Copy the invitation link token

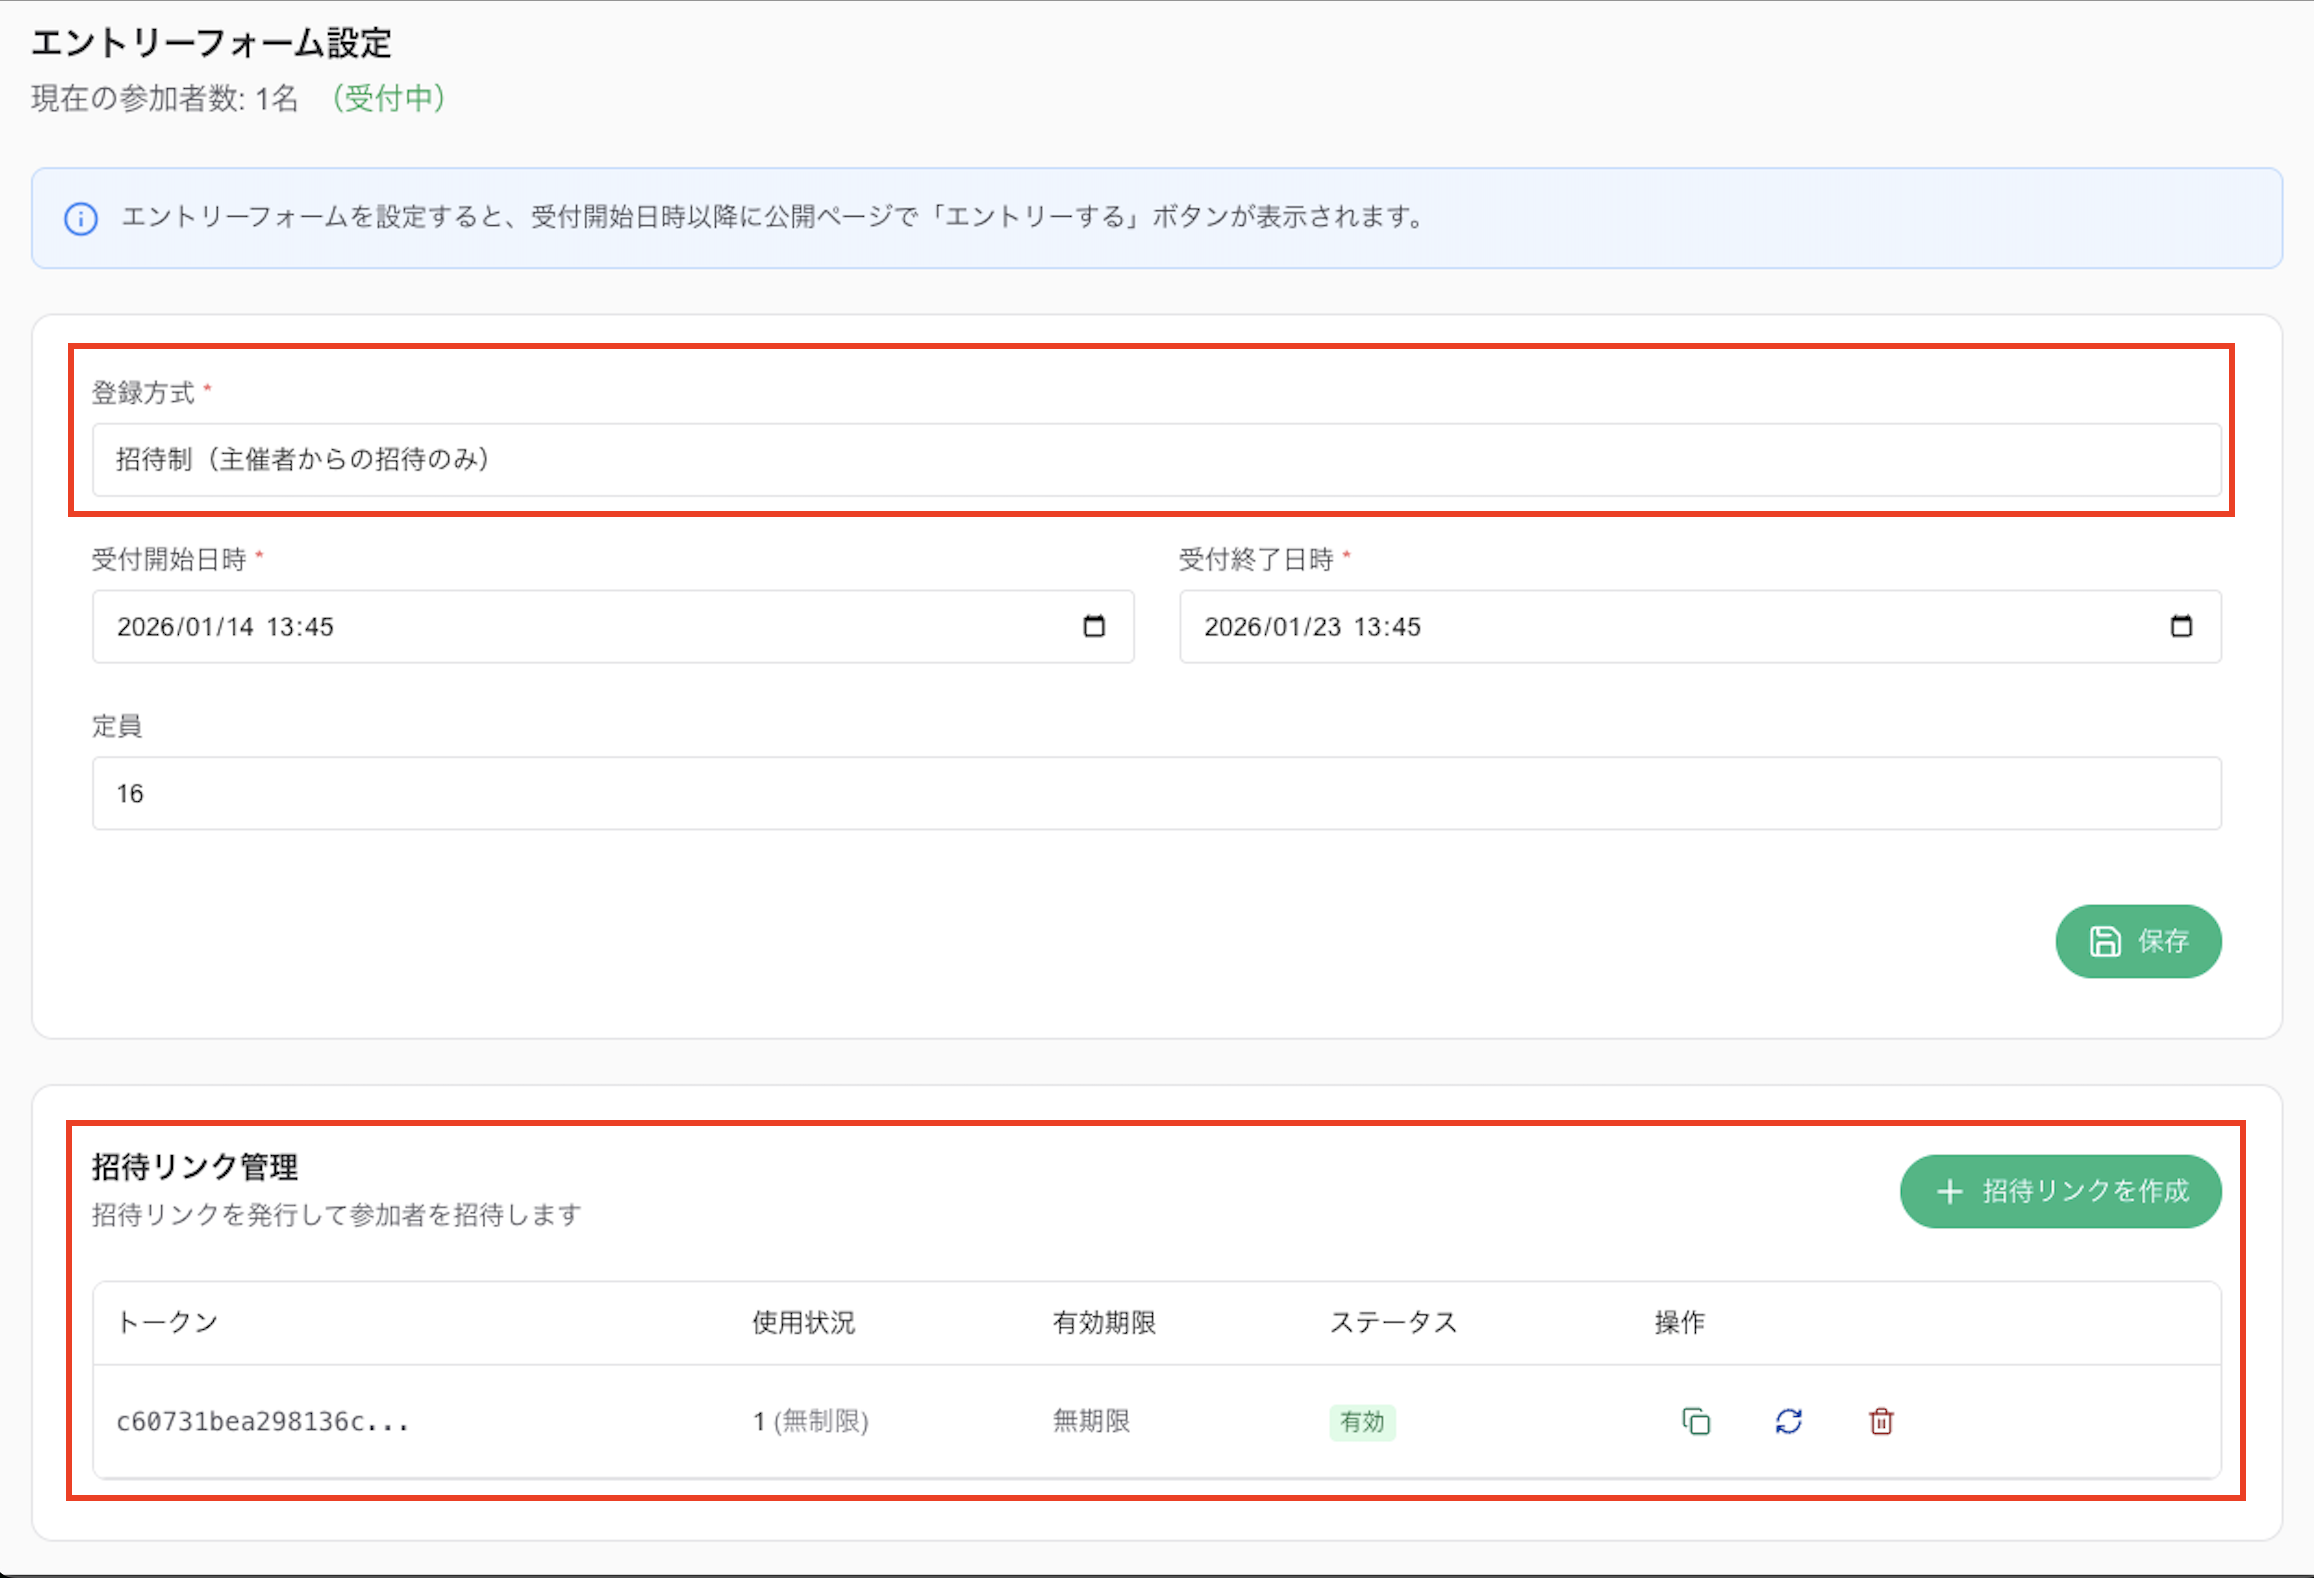tap(1696, 1421)
